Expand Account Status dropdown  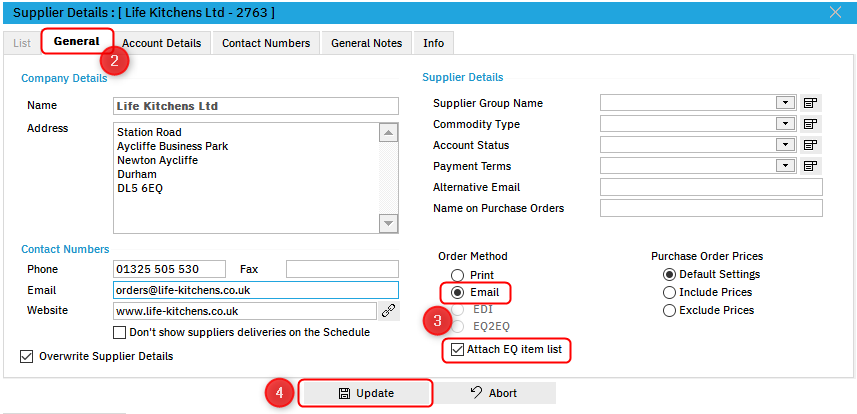[785, 145]
